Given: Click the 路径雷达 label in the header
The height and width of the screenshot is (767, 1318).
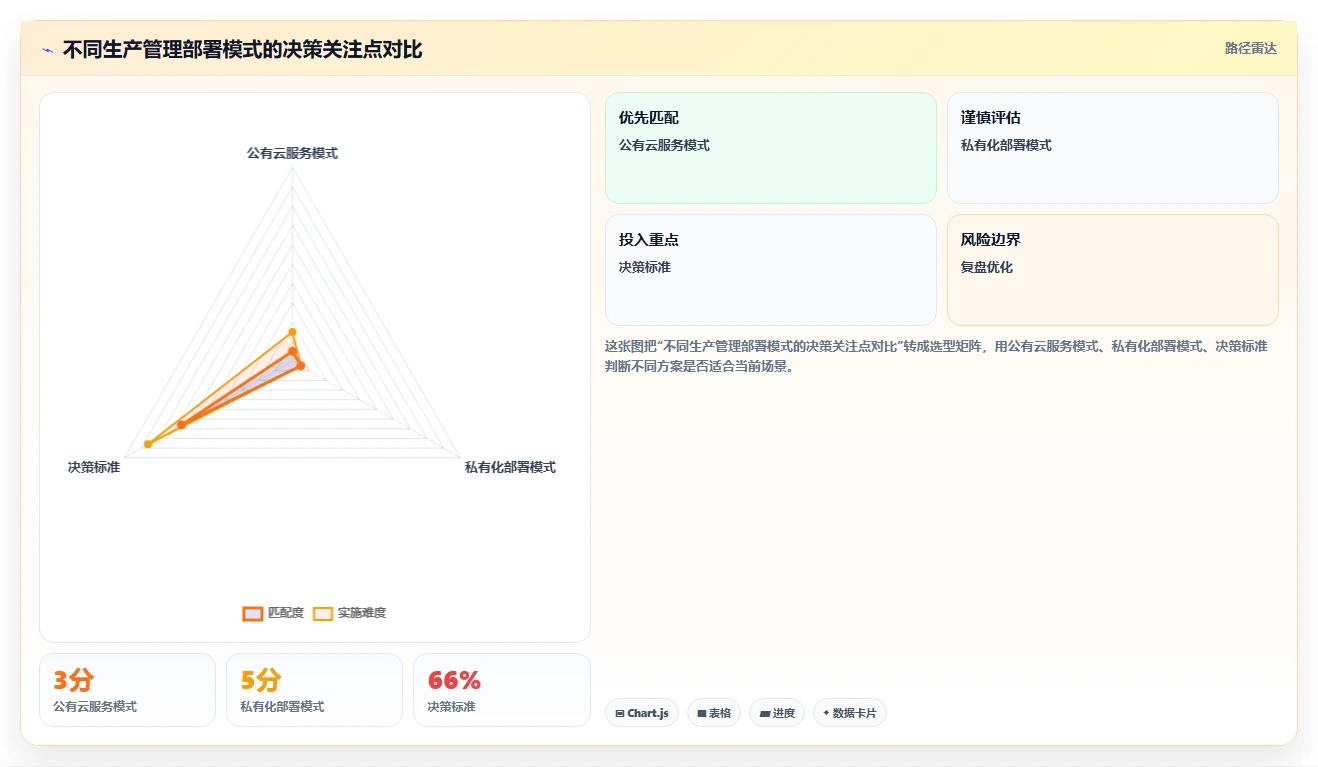Looking at the screenshot, I should pyautogui.click(x=1251, y=48).
